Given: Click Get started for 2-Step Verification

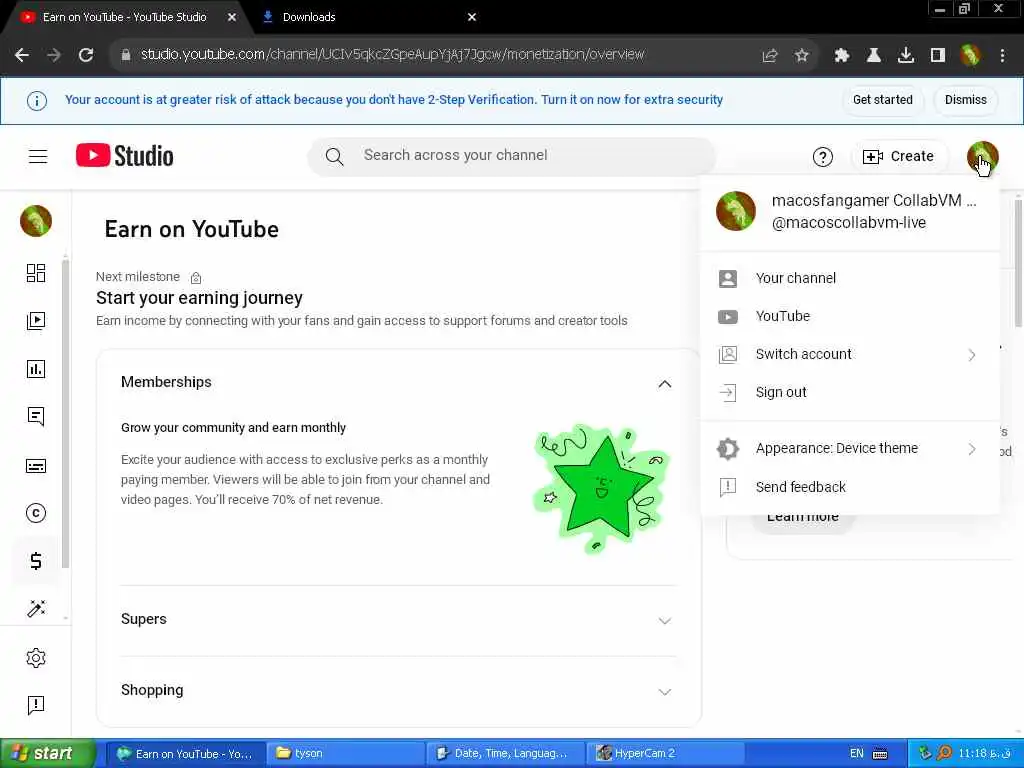Looking at the screenshot, I should pyautogui.click(x=882, y=100).
